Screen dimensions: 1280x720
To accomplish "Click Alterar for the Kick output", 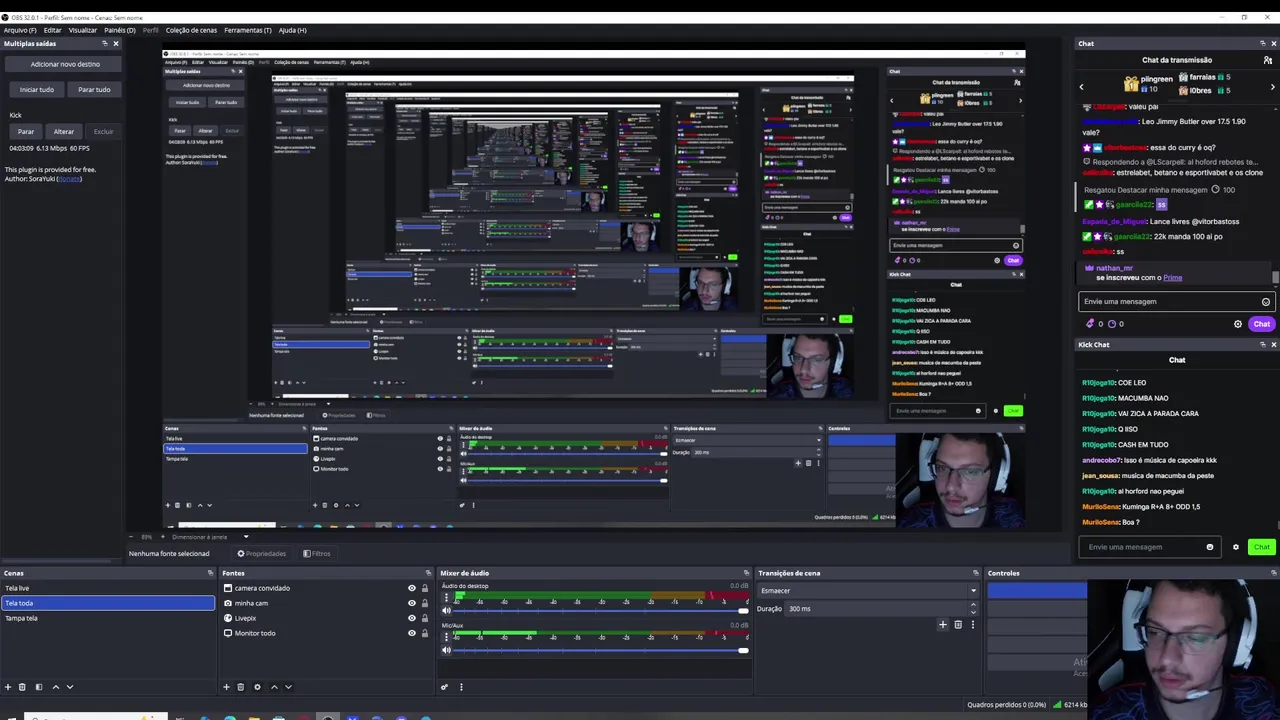I will [x=64, y=131].
